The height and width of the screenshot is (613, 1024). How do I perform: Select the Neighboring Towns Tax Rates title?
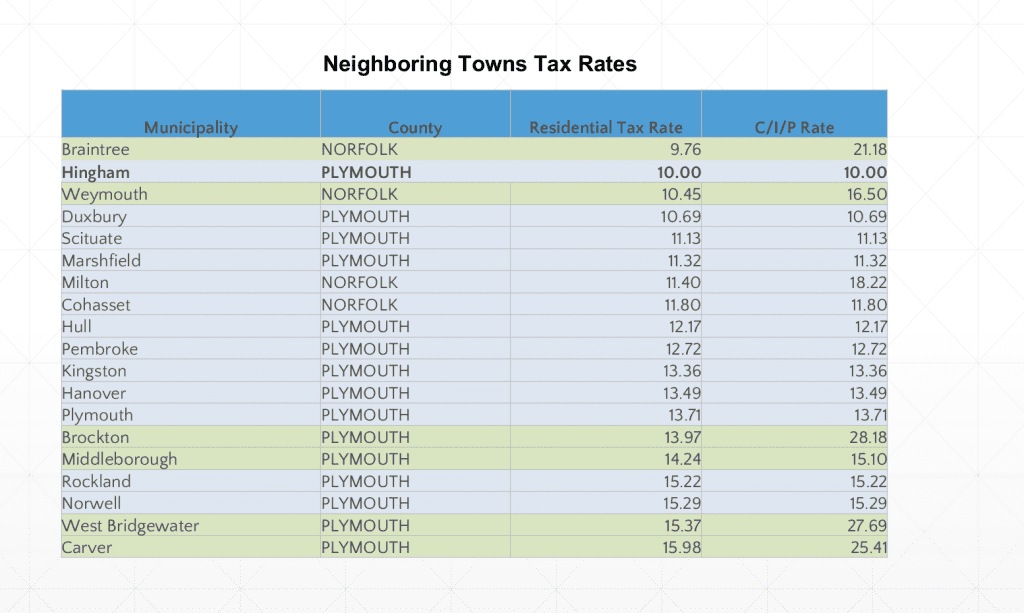click(x=479, y=63)
